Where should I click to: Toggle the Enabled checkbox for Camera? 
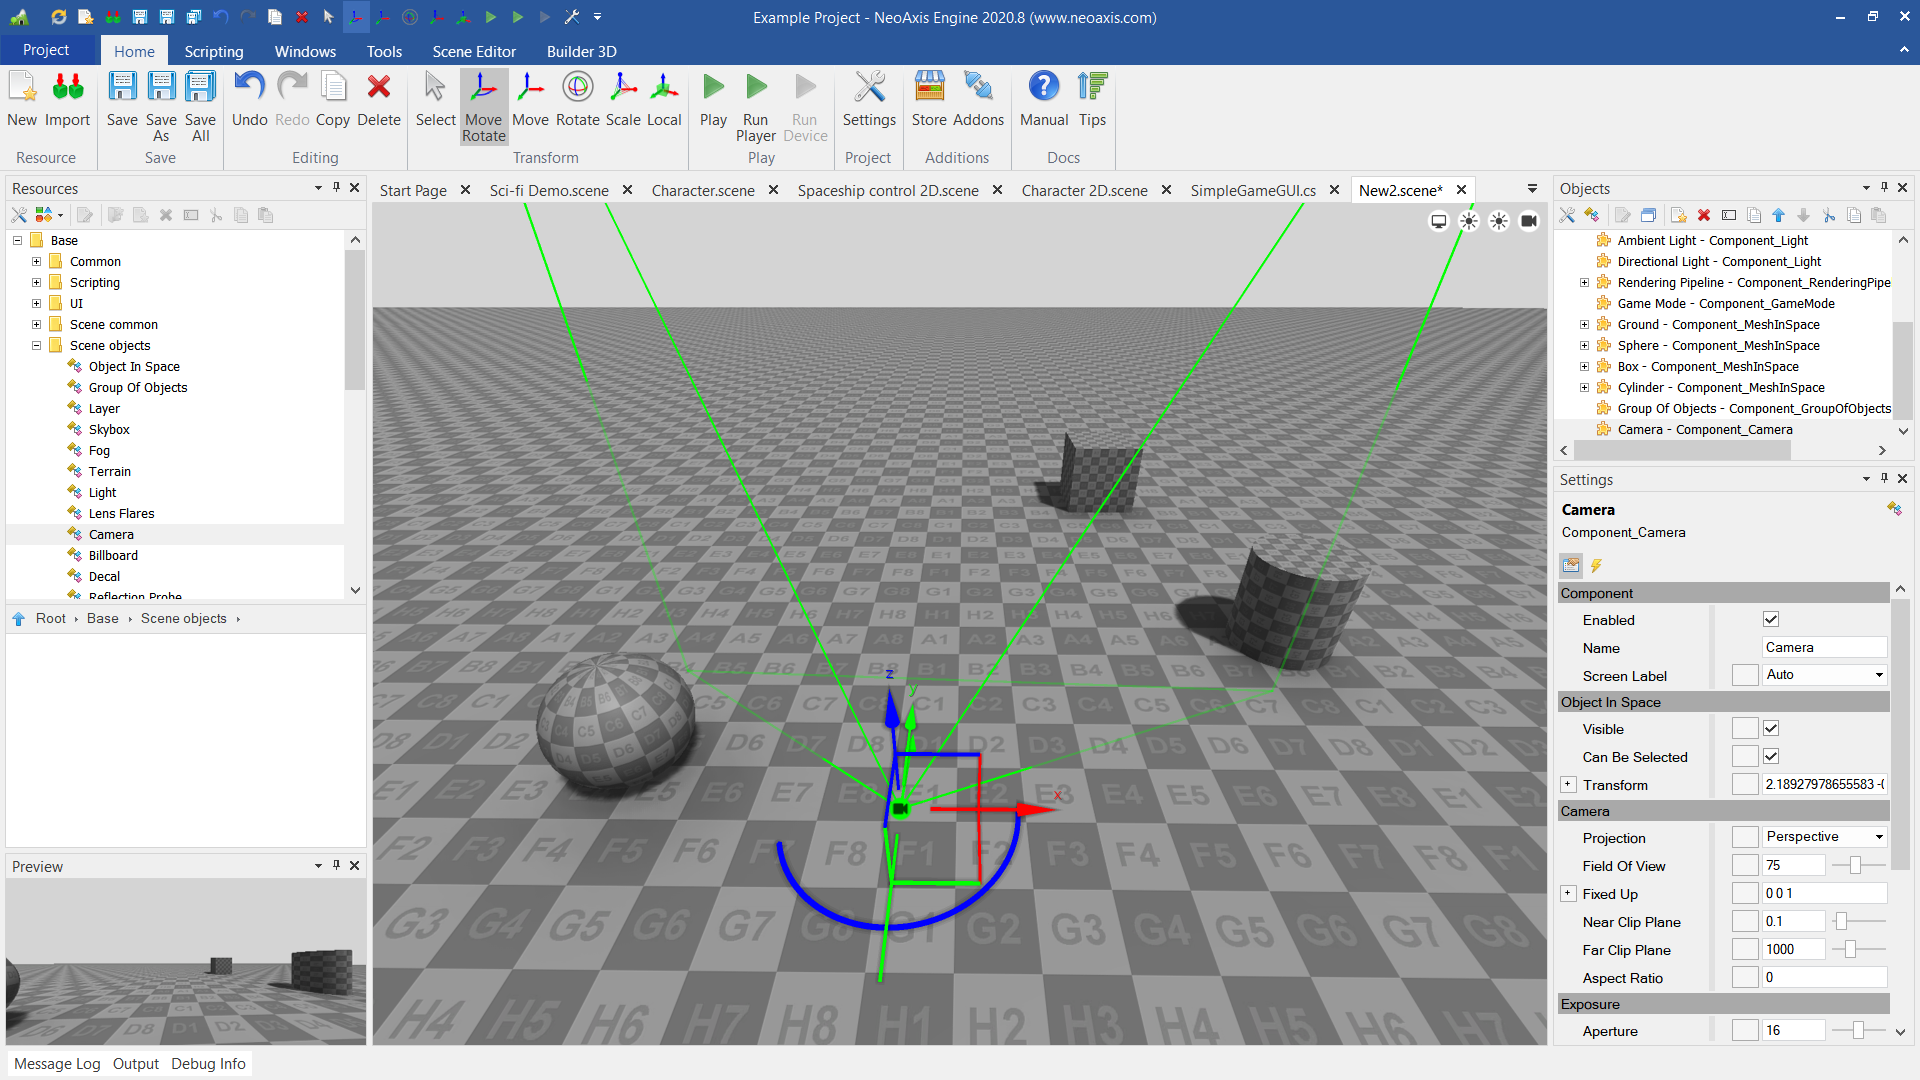1771,620
